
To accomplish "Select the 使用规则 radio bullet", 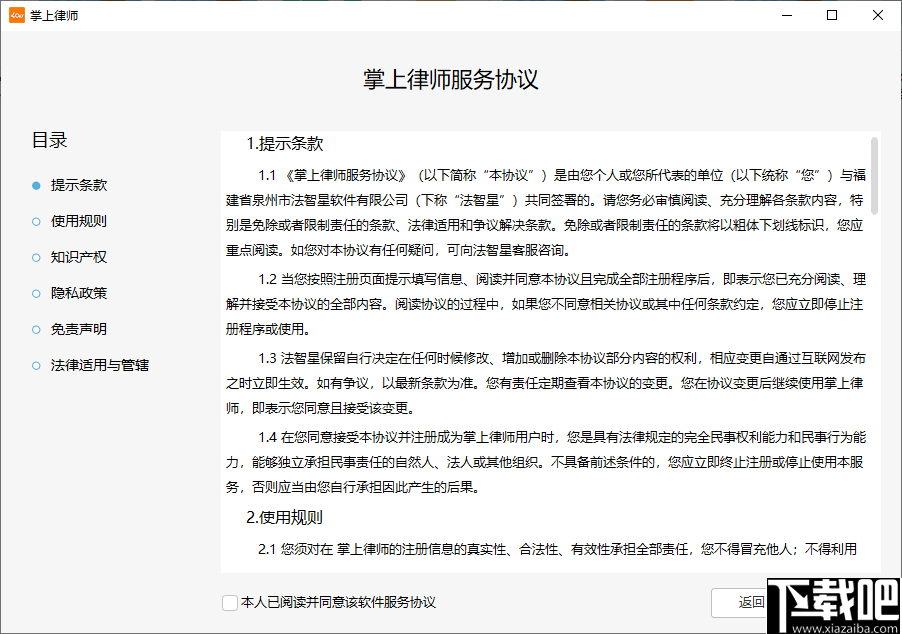I will tap(34, 221).
